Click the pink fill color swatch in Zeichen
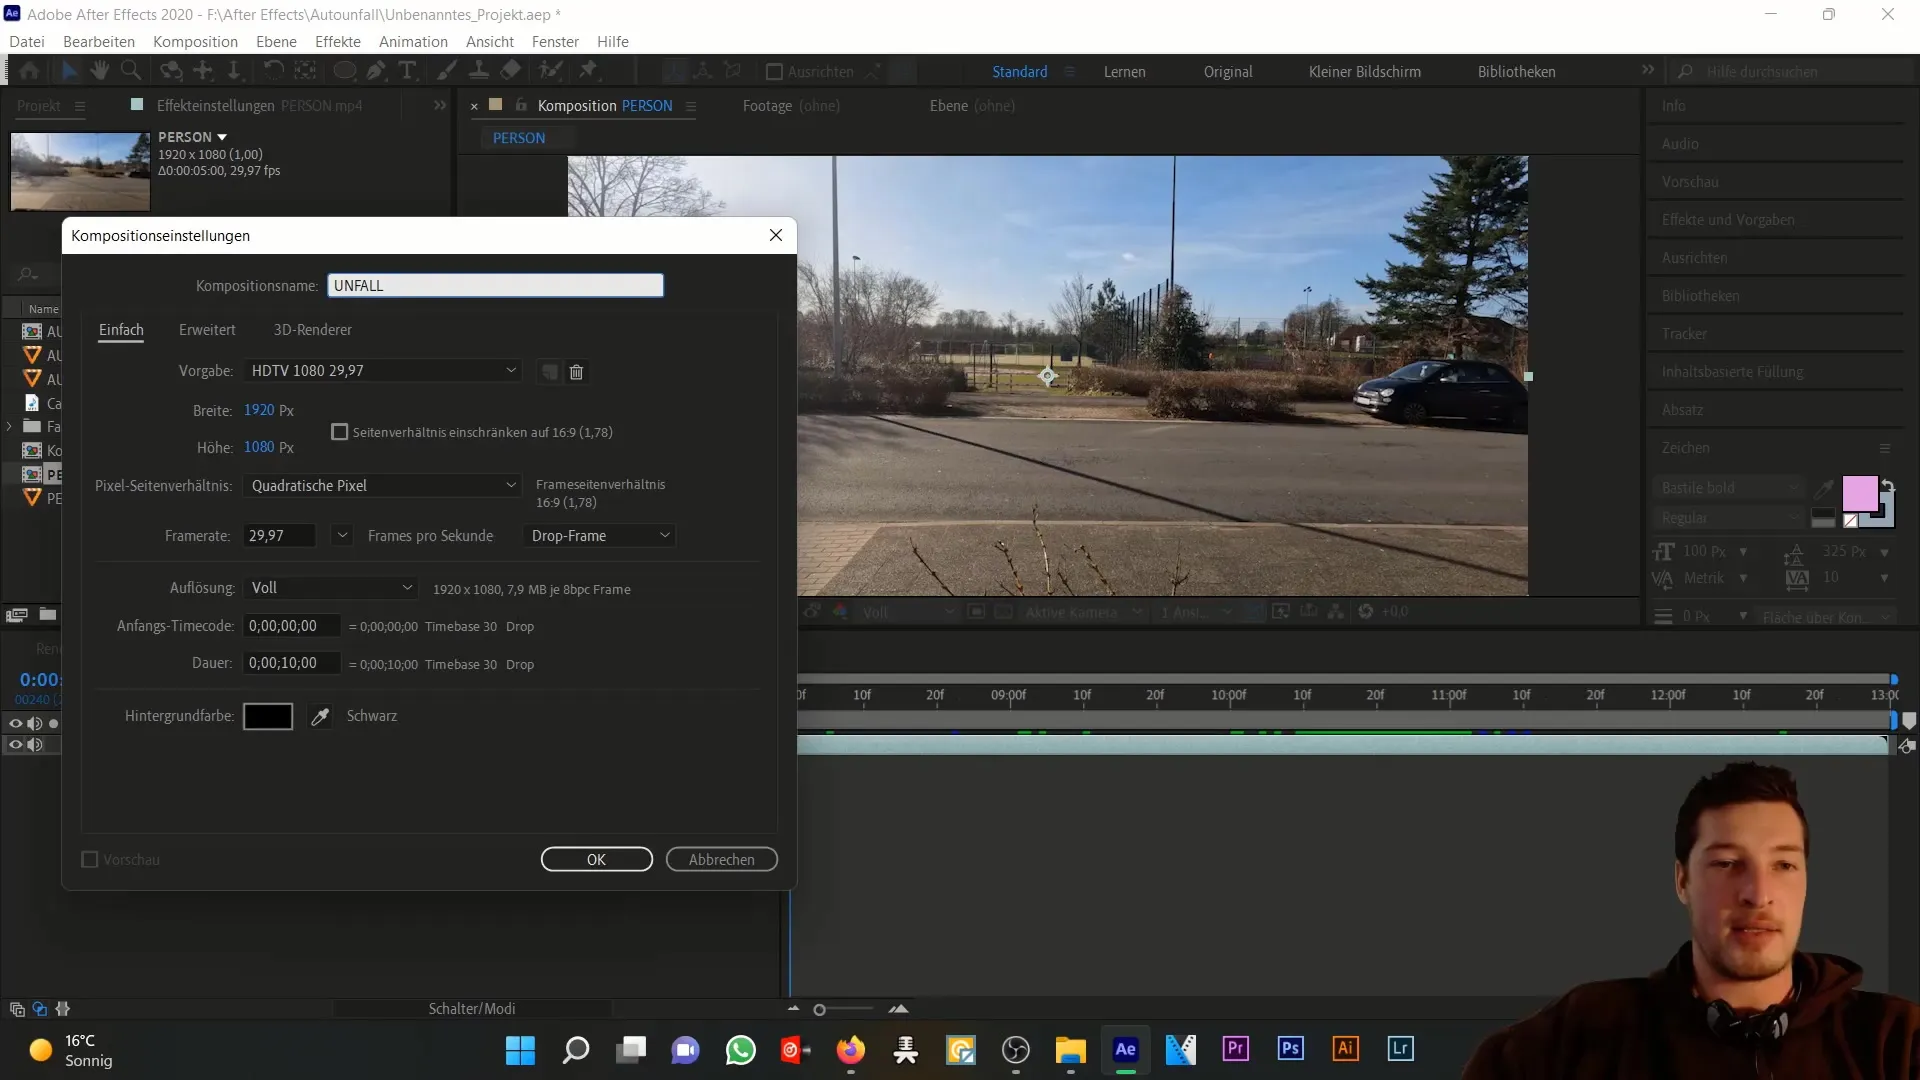The width and height of the screenshot is (1920, 1080). (x=1860, y=494)
